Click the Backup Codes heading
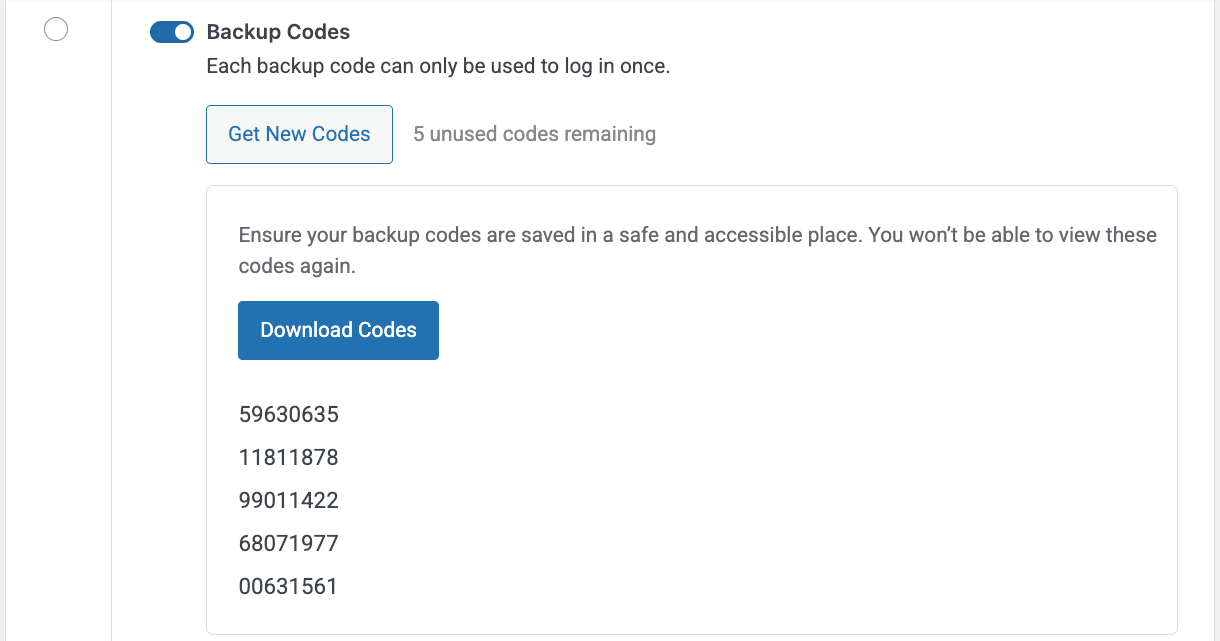The height and width of the screenshot is (641, 1220). pos(277,31)
